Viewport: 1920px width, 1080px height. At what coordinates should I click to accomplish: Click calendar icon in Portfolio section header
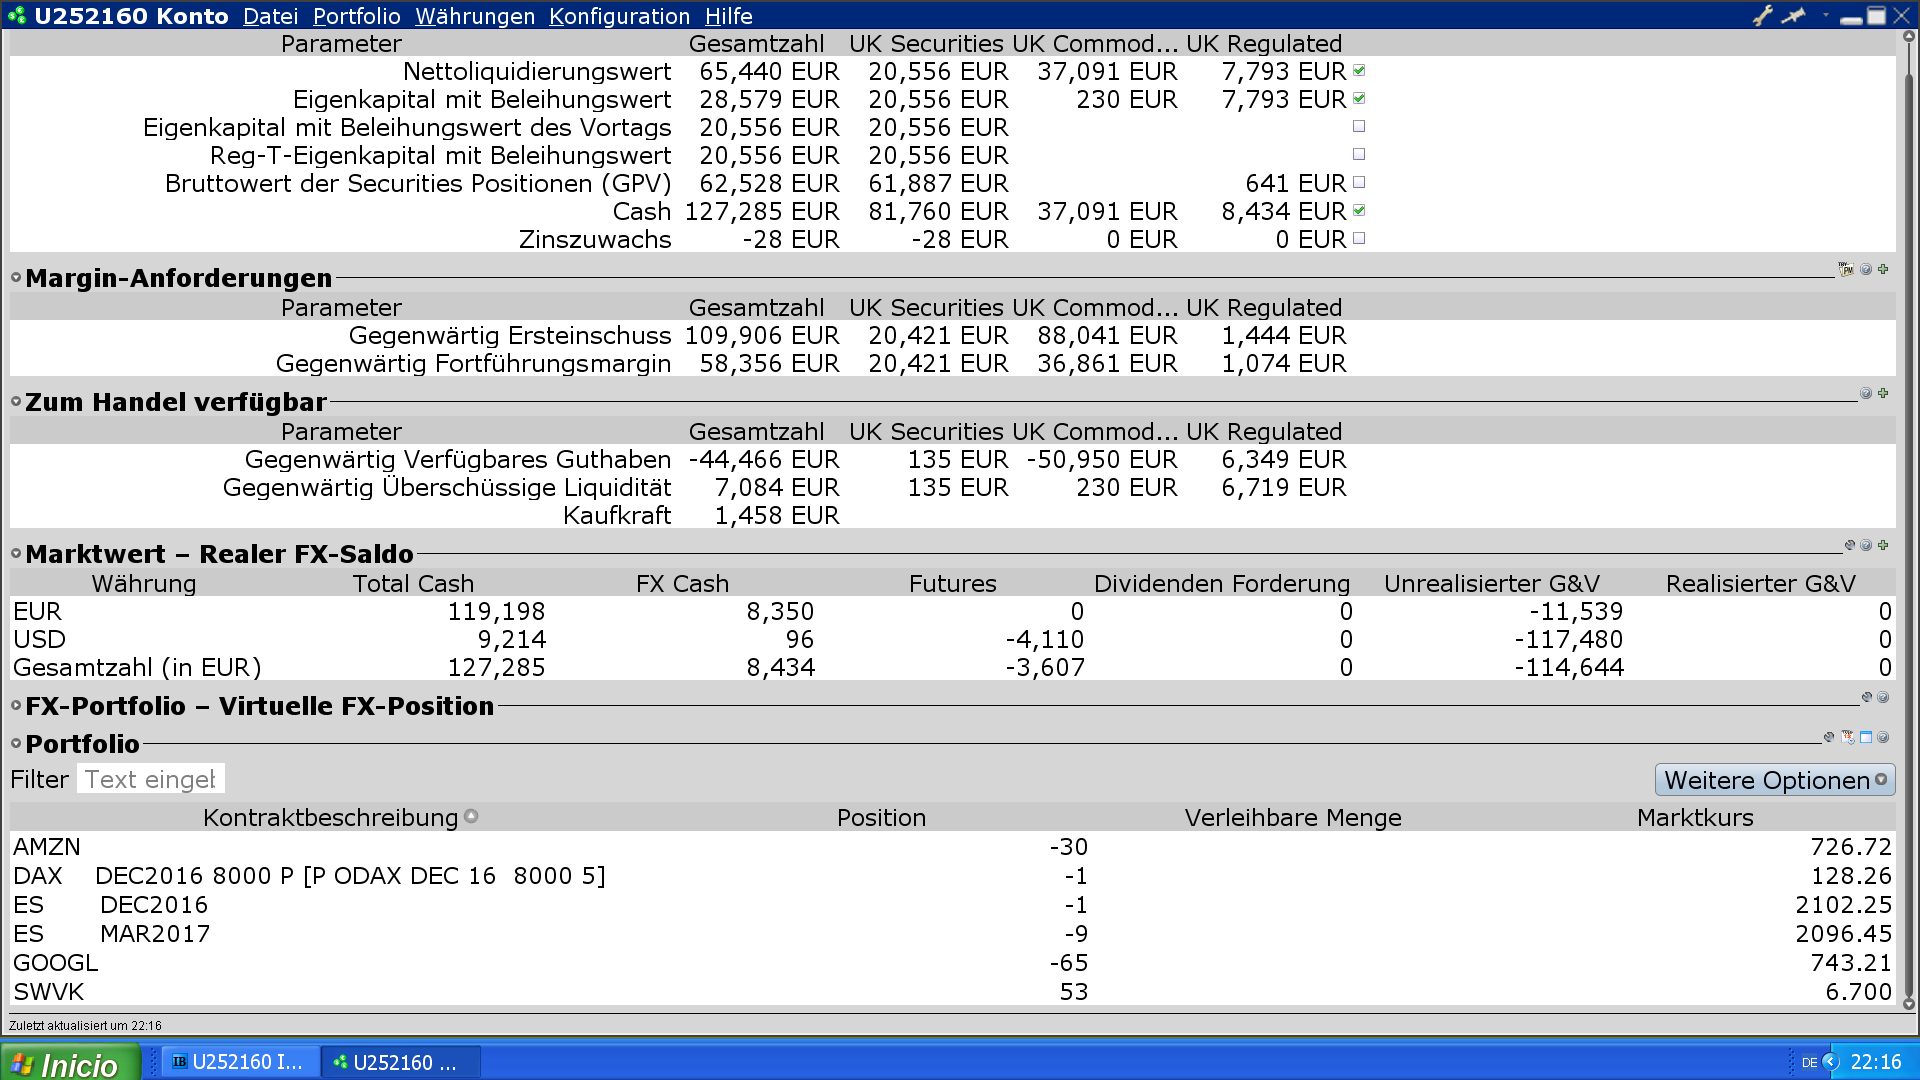pos(1847,737)
